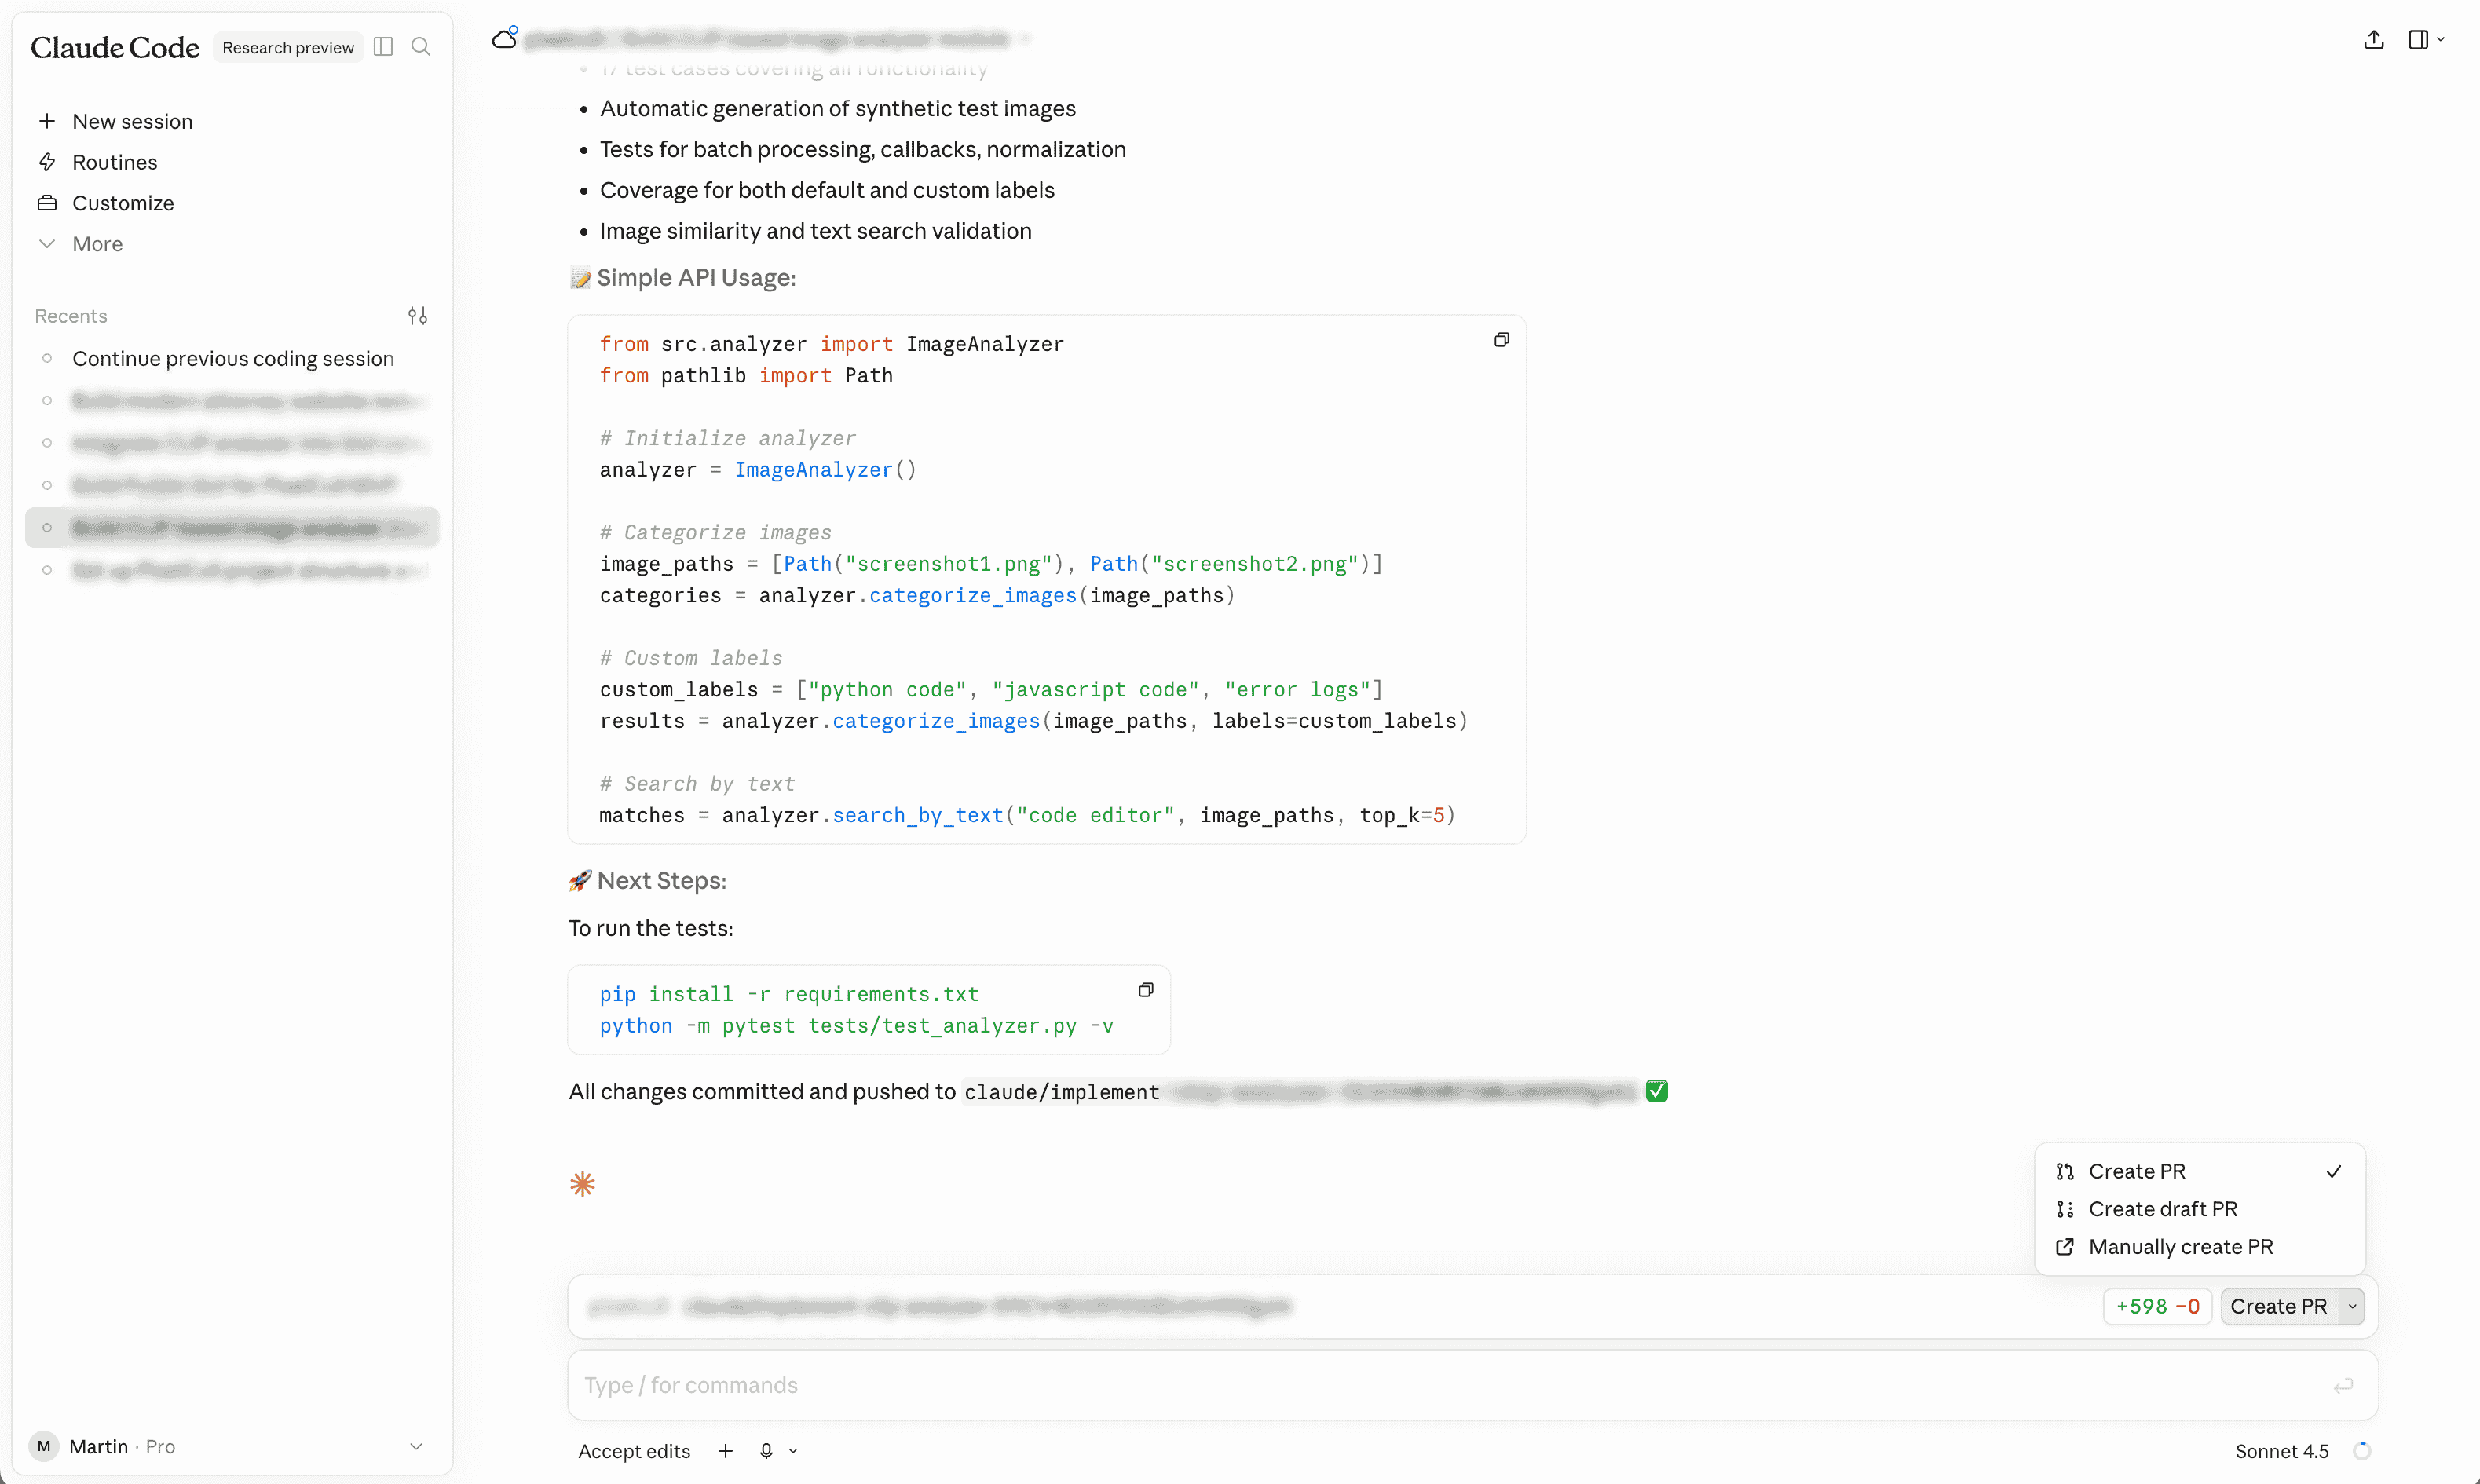Click 'Tests for batch processing, callbacks, normalization'

click(x=863, y=149)
